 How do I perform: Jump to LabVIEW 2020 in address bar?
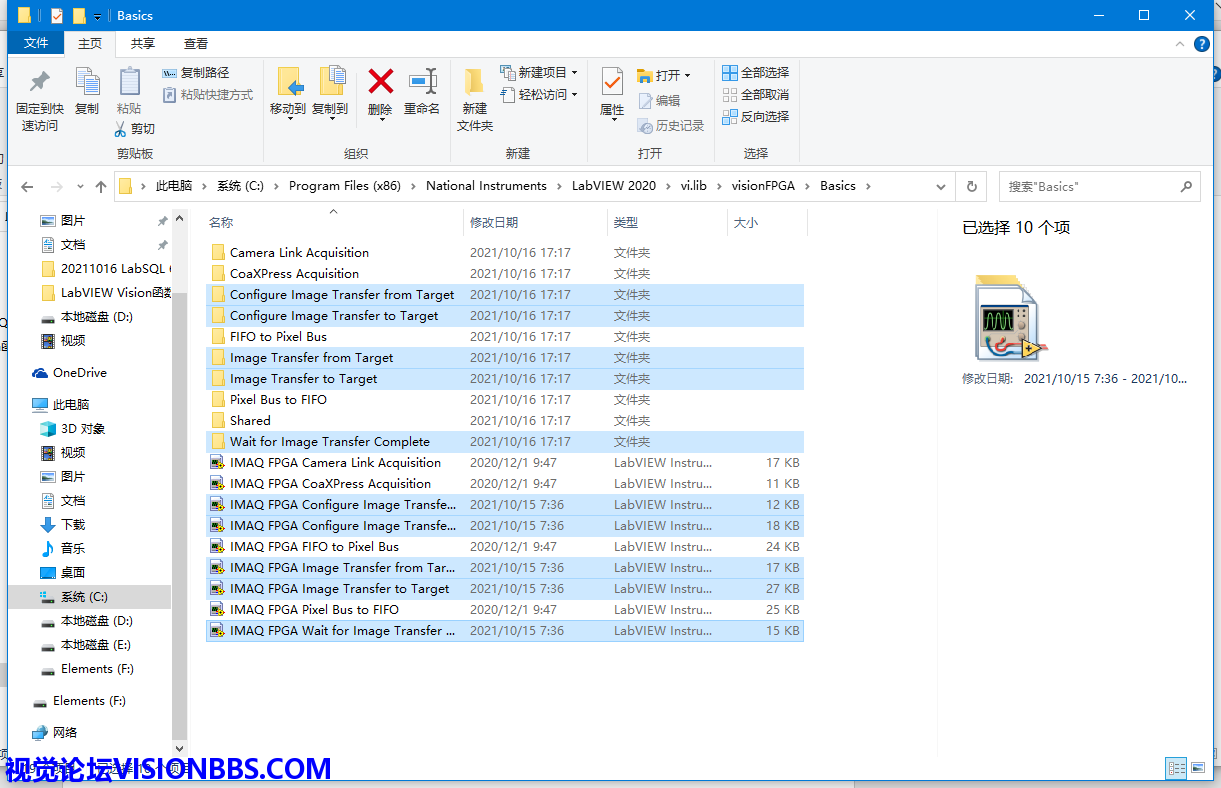pos(614,186)
